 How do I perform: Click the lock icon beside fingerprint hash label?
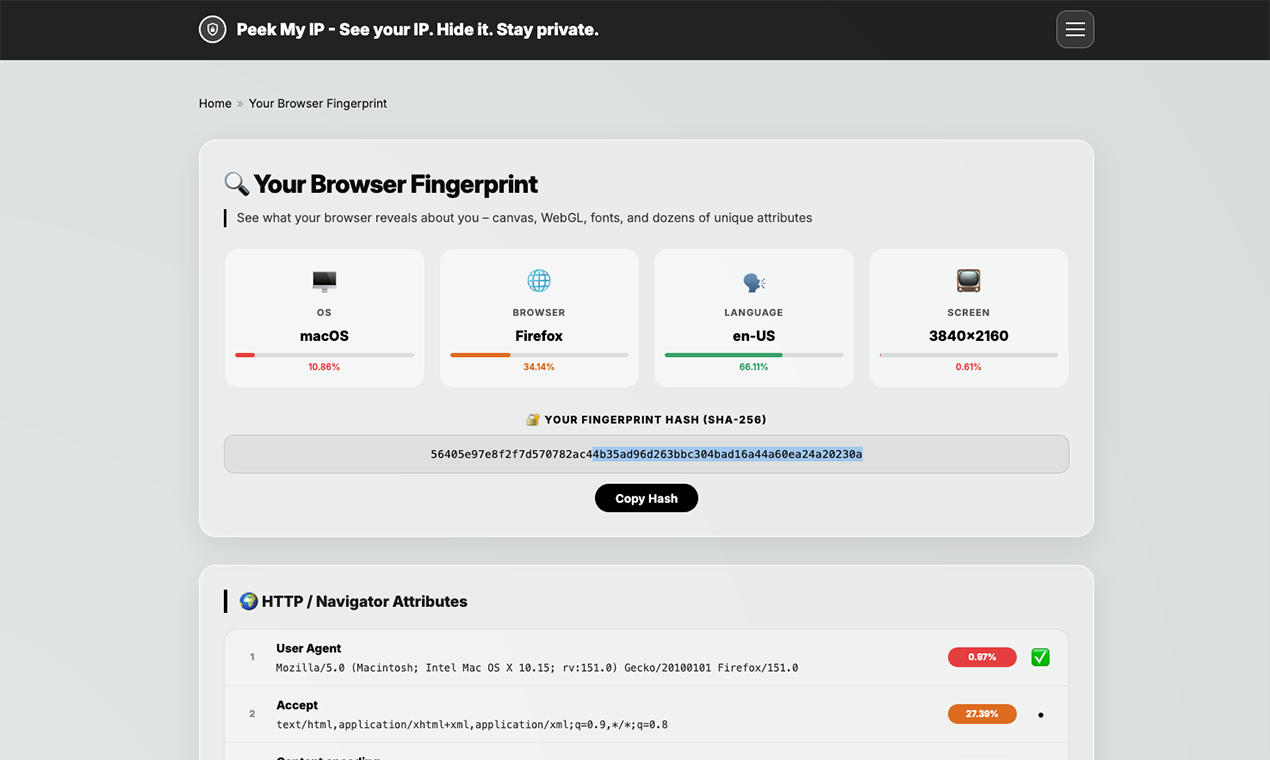[533, 420]
